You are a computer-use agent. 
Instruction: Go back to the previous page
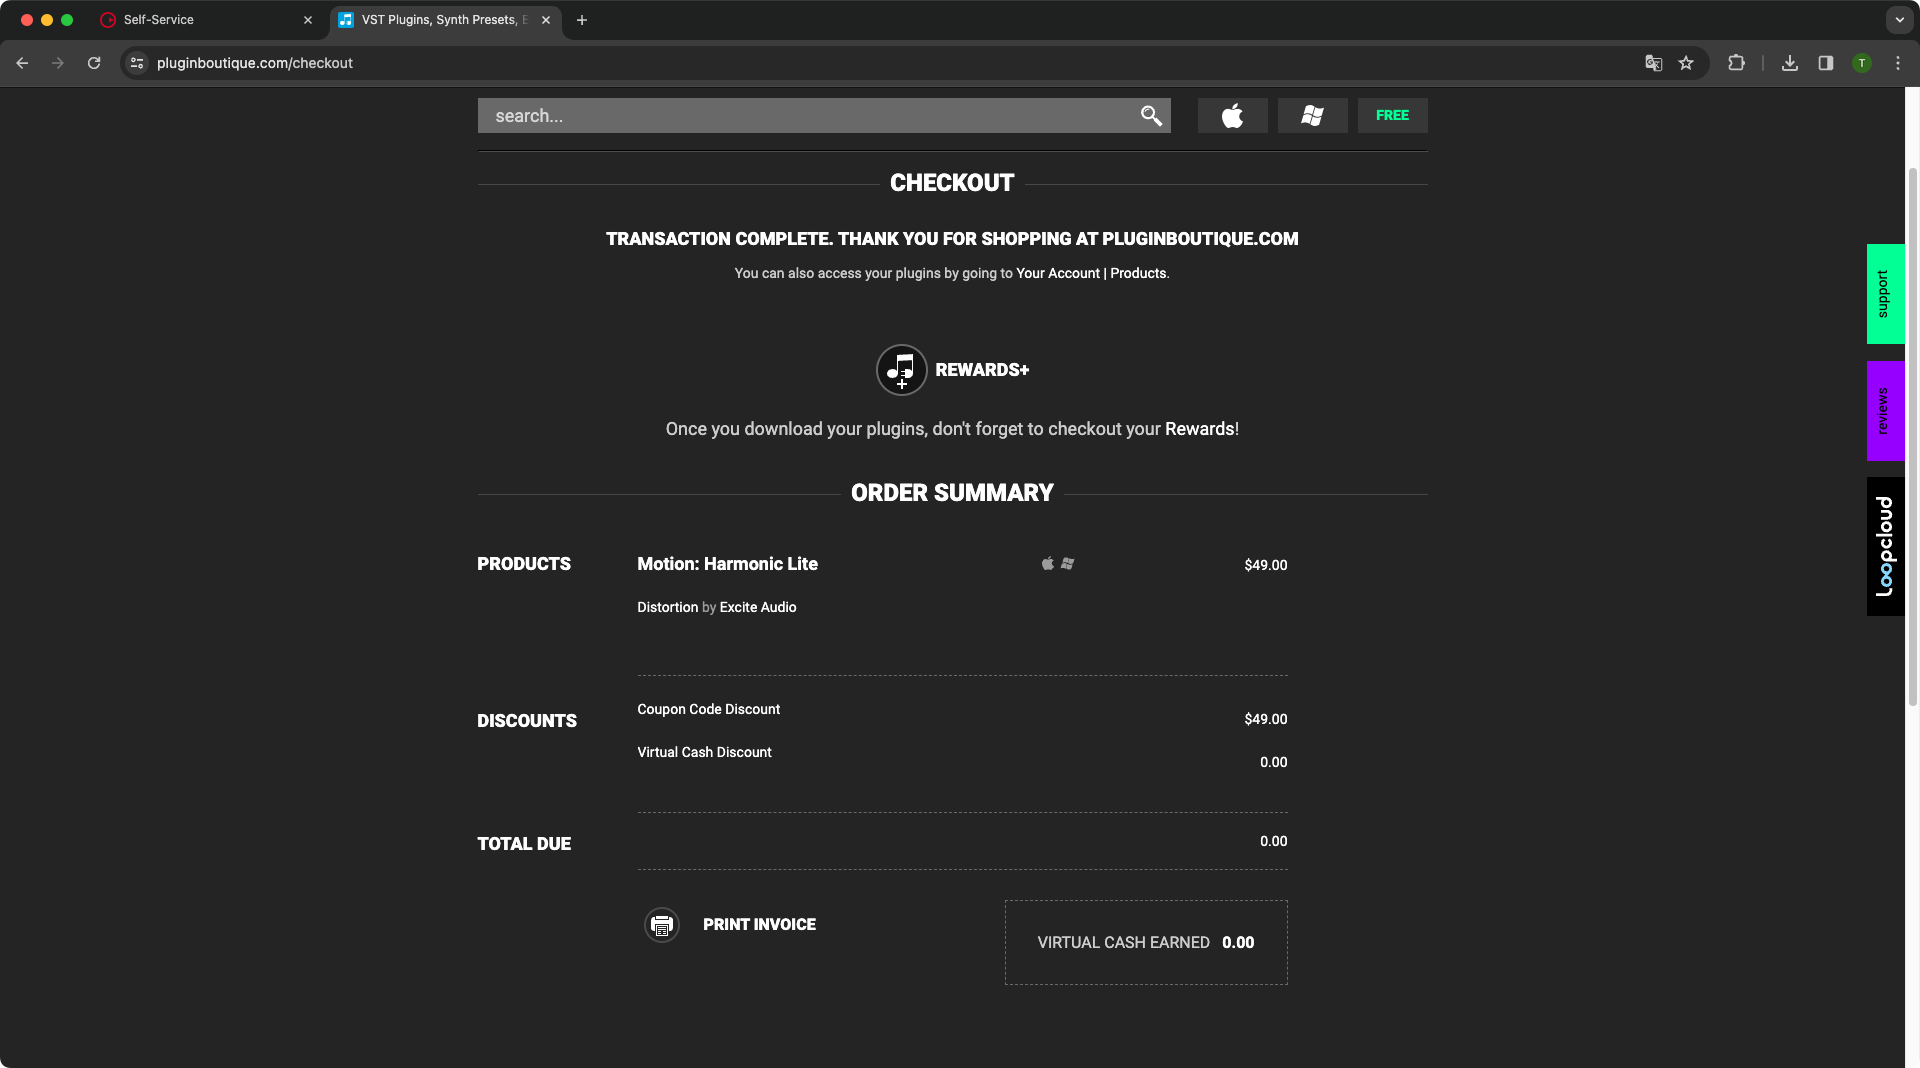pyautogui.click(x=22, y=63)
